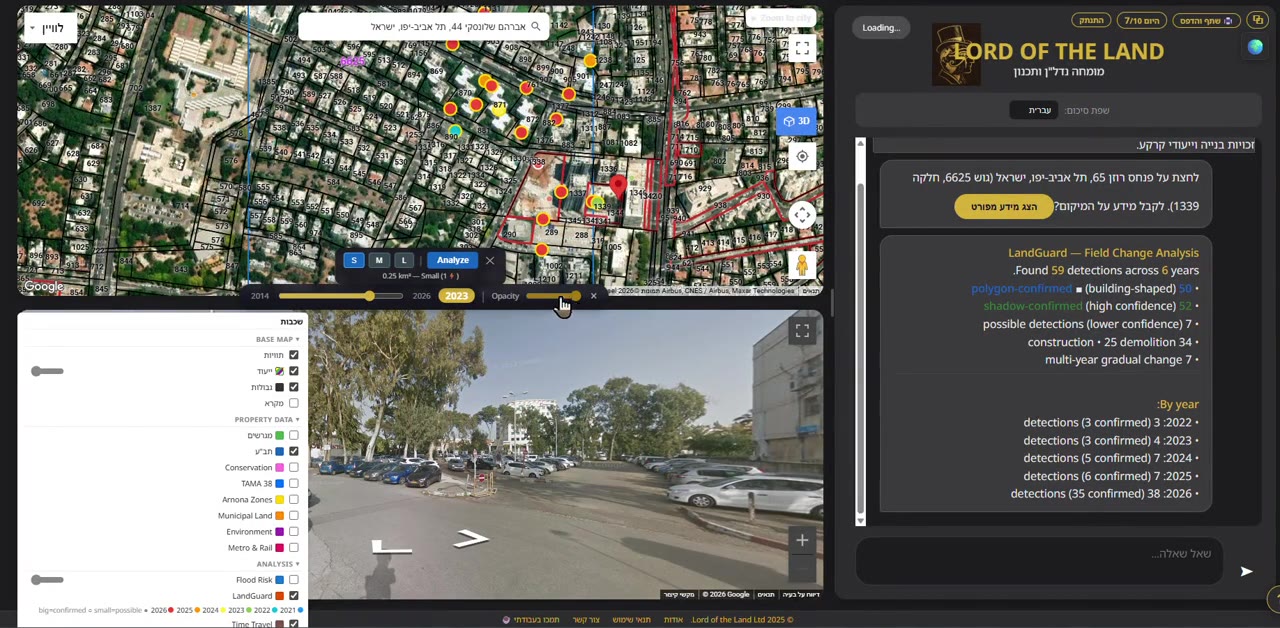Viewport: 1280px width, 628px height.
Task: Expand the Street View panel to fullscreen
Action: click(802, 331)
